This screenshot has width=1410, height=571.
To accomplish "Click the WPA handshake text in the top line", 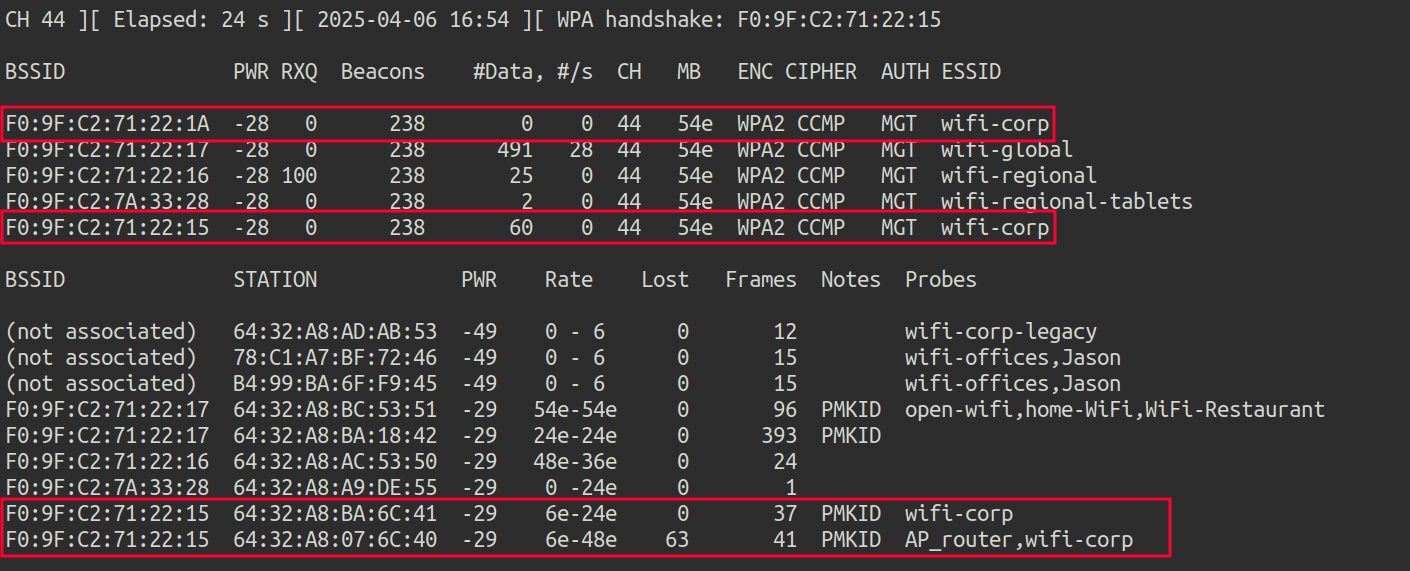I will coord(748,20).
